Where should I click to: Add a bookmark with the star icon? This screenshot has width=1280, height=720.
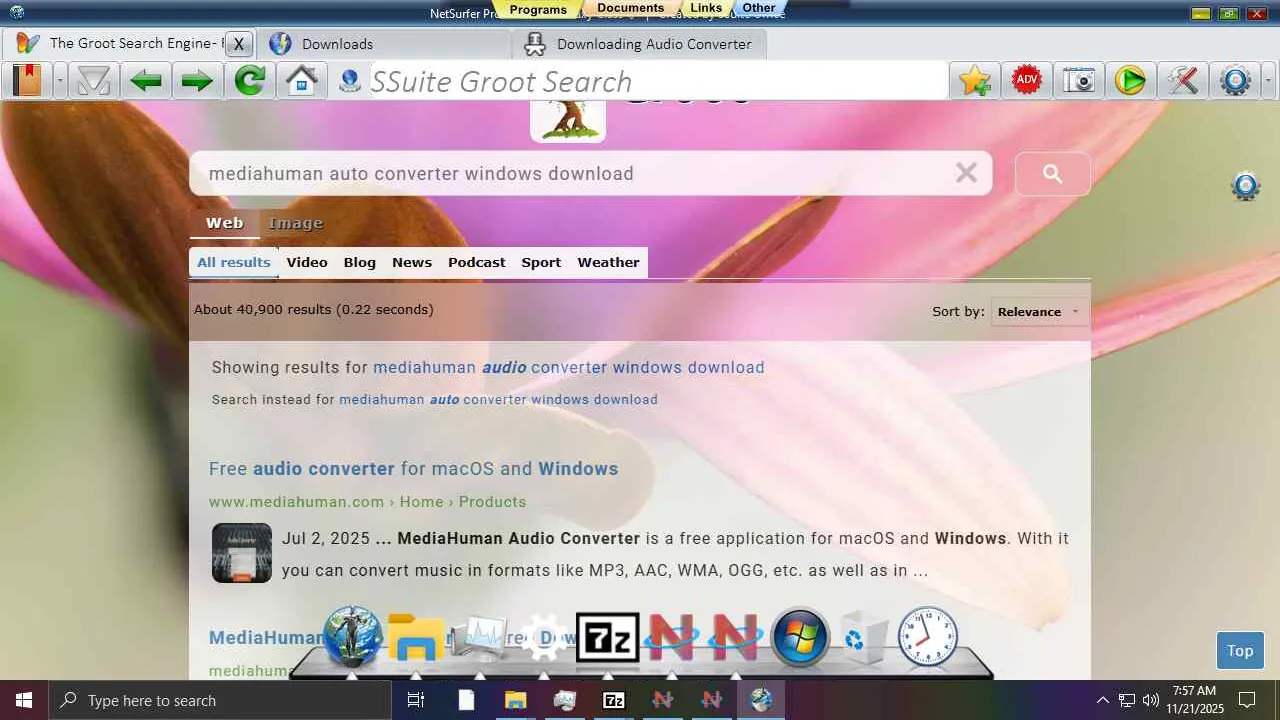tap(975, 81)
